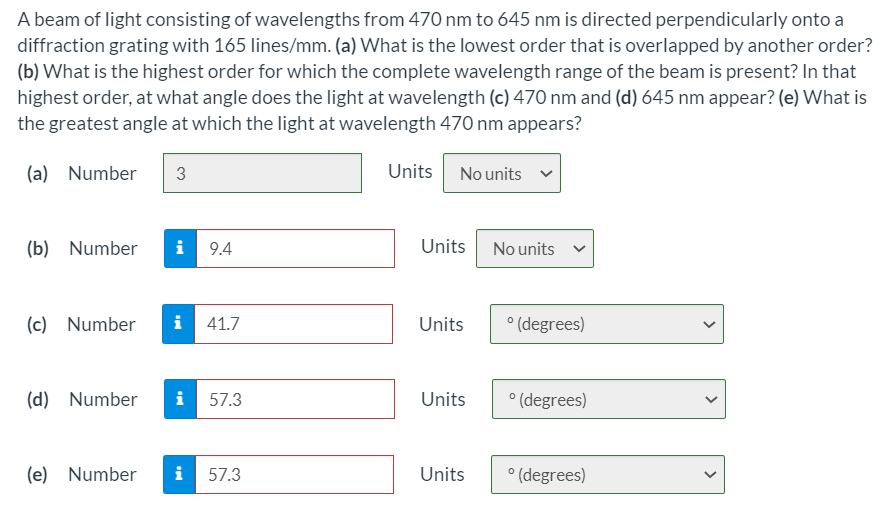Click the "(c) Number" label
The width and height of the screenshot is (892, 530).
click(x=82, y=324)
